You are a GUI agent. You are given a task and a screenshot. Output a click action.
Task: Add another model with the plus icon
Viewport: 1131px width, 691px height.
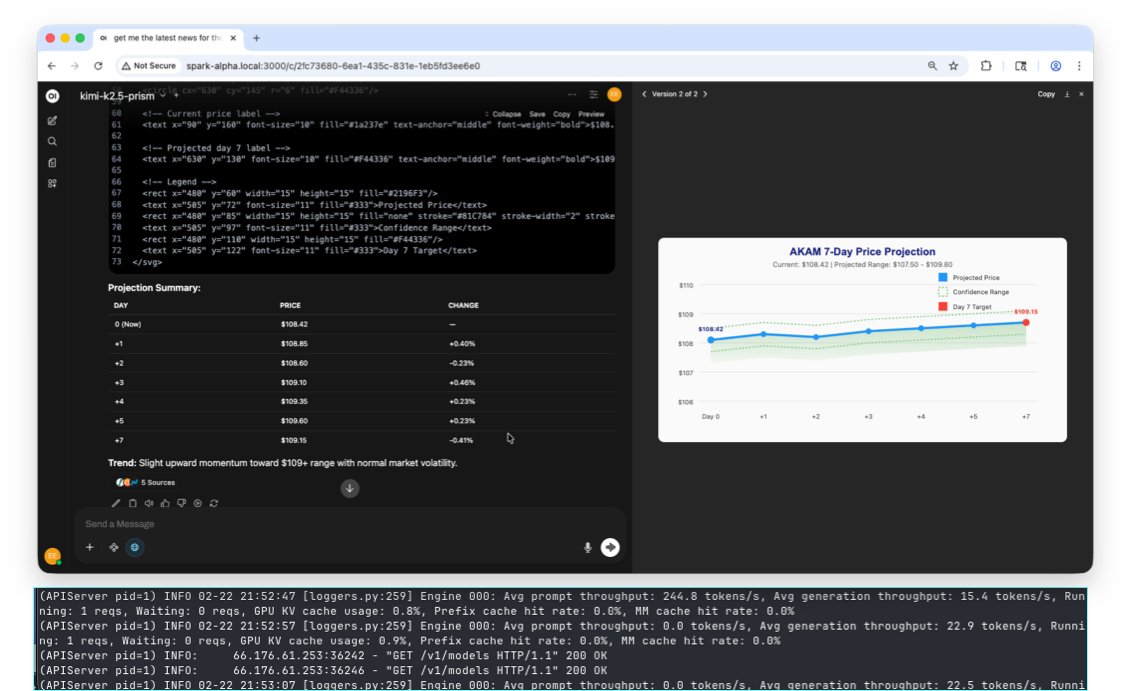click(x=175, y=95)
